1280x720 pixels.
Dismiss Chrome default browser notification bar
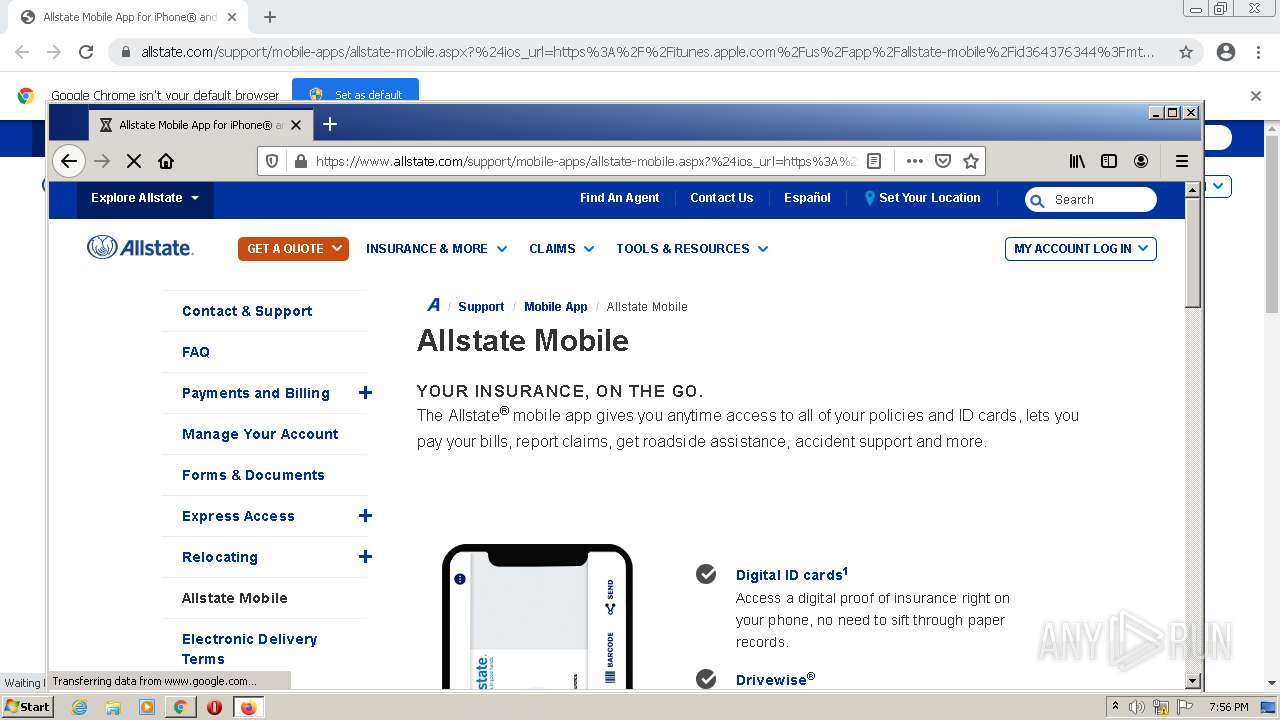pyautogui.click(x=1256, y=96)
